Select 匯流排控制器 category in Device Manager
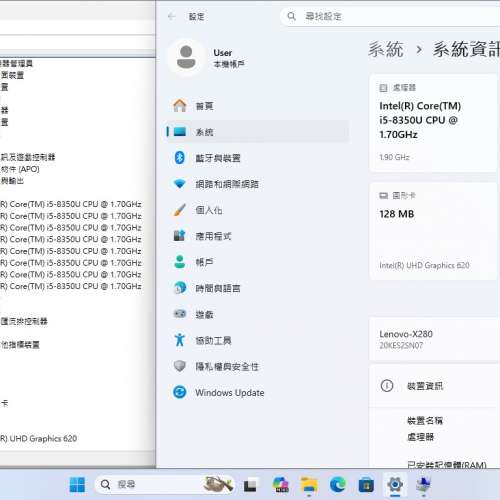The width and height of the screenshot is (500, 500). [x=24, y=321]
